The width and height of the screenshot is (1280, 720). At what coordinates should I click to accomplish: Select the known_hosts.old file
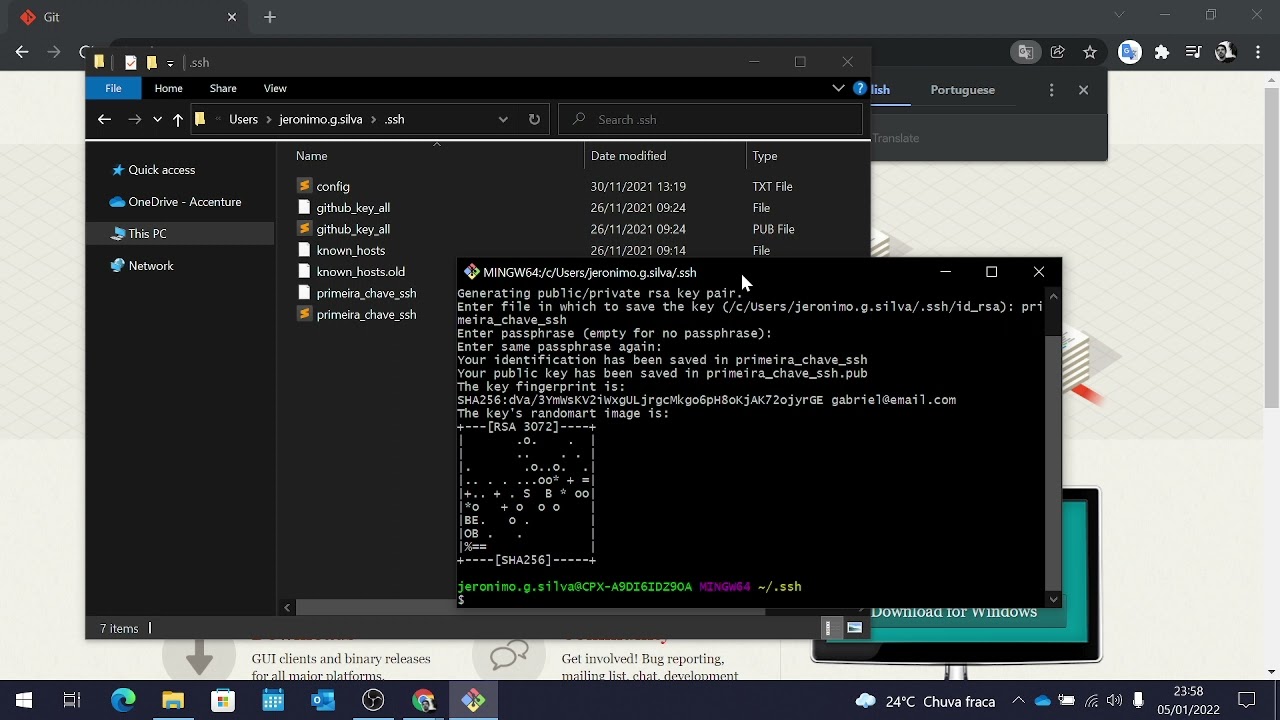pos(360,272)
